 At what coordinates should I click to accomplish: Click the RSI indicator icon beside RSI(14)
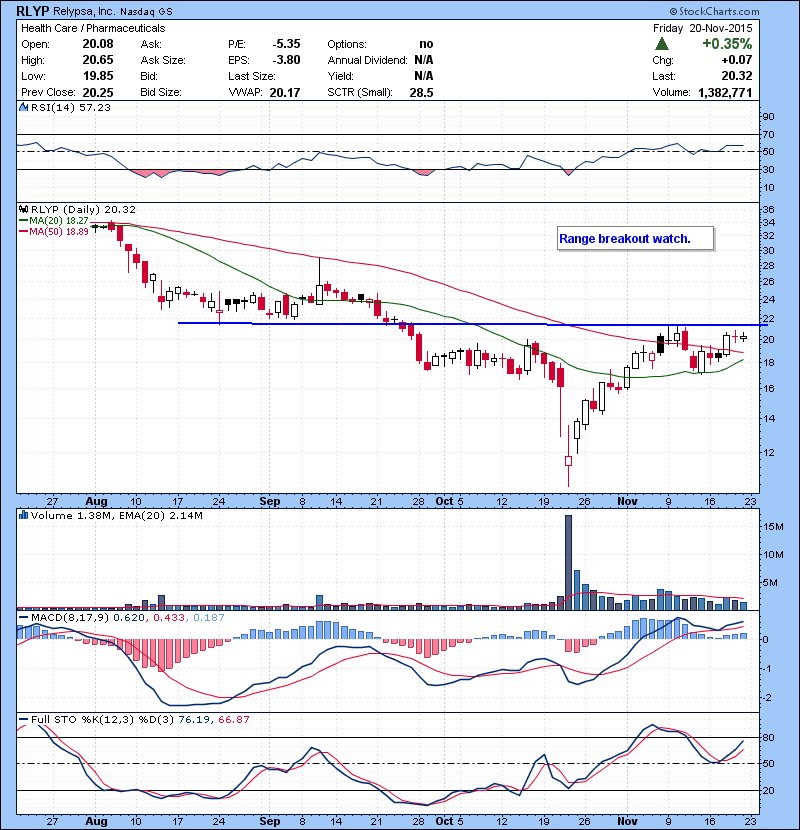coord(24,107)
